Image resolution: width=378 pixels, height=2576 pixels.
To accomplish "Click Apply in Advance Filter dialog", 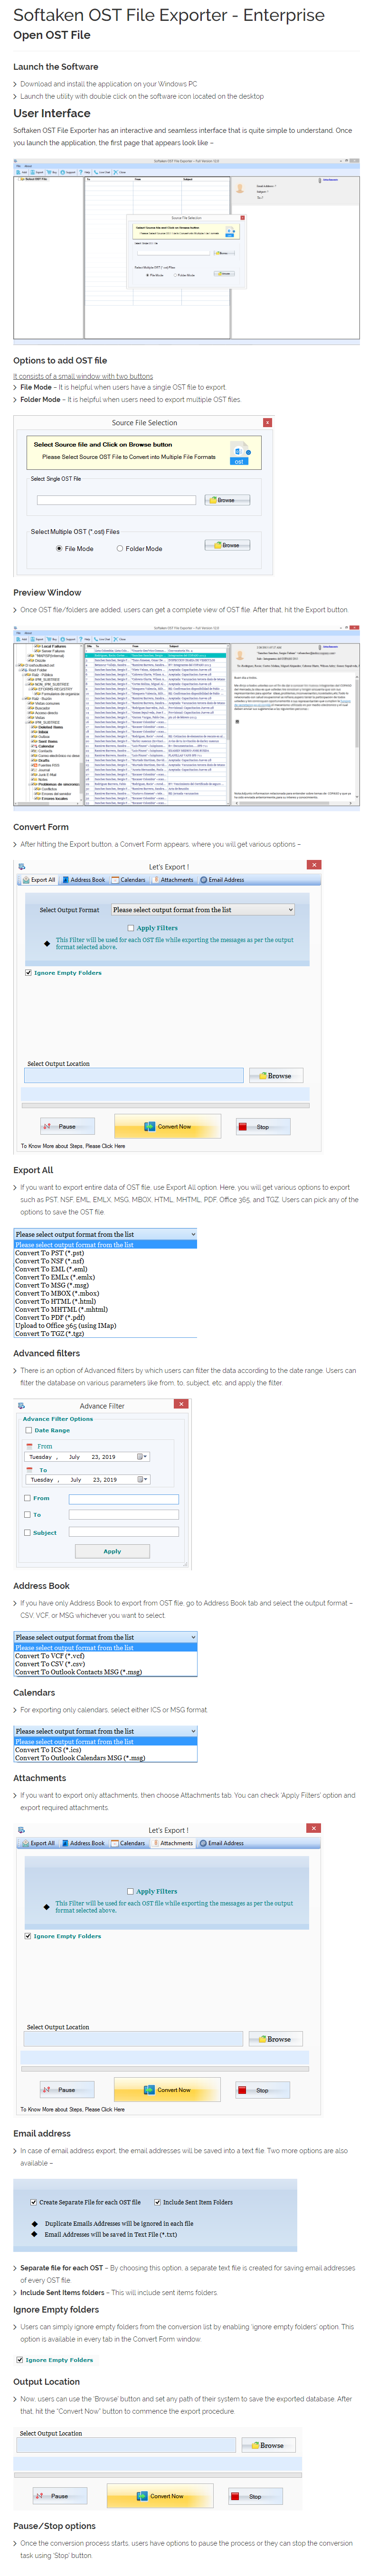I will 112,1551.
